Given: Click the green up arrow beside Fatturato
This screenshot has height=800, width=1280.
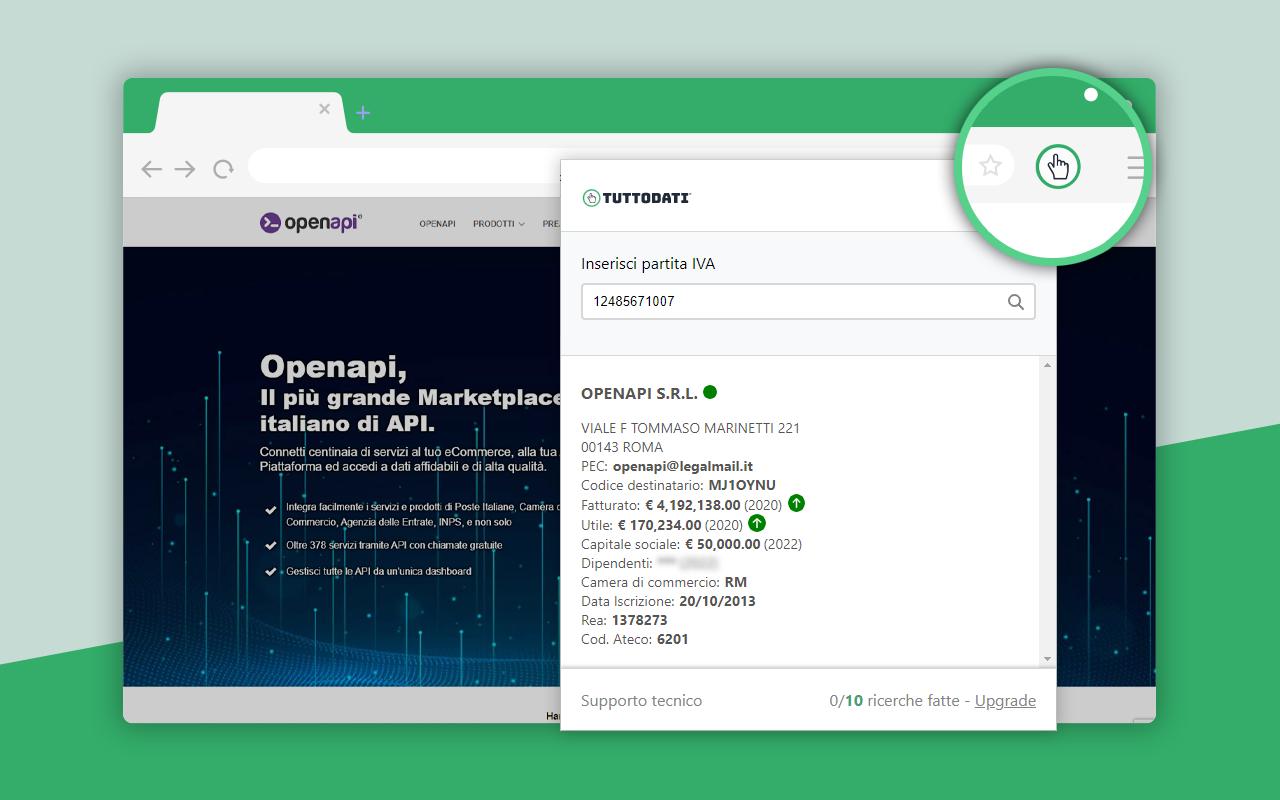Looking at the screenshot, I should (796, 503).
